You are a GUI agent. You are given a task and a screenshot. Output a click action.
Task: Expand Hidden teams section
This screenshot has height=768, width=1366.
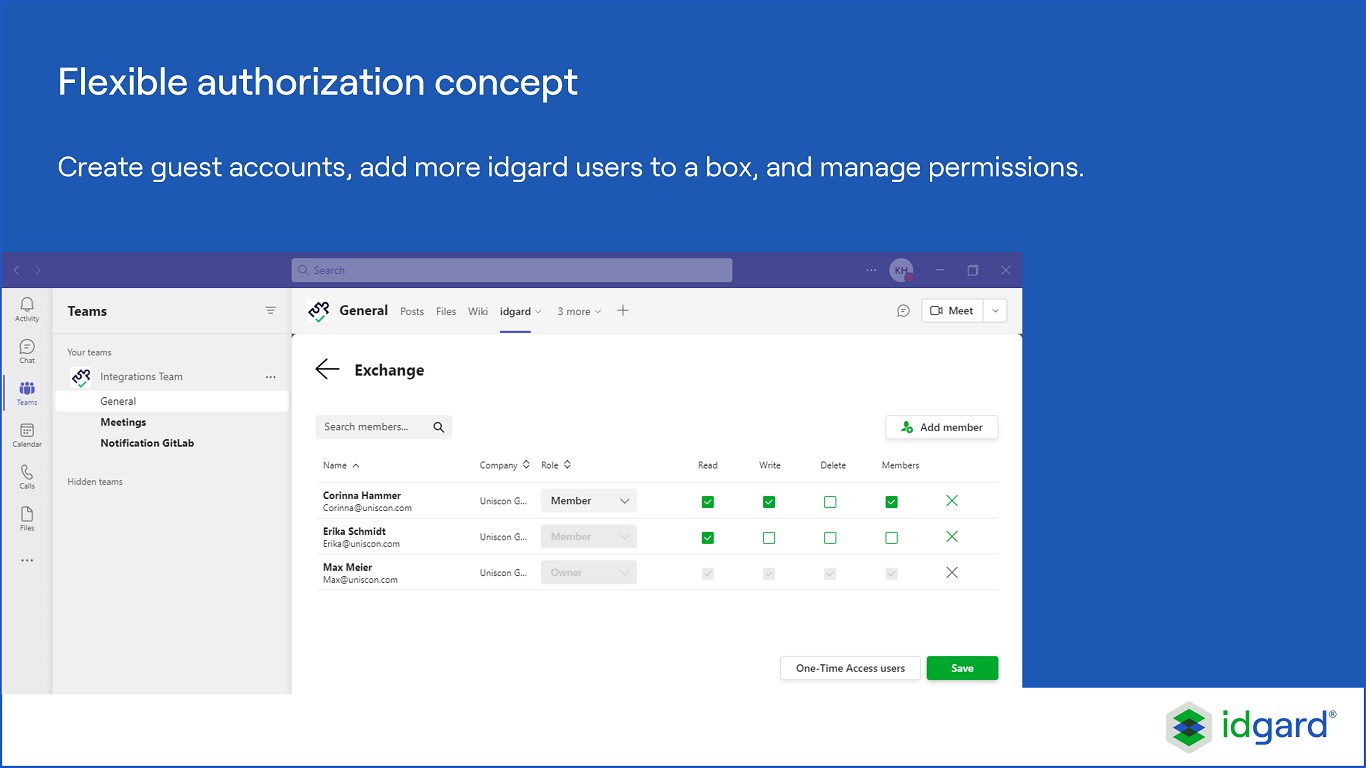coord(95,482)
